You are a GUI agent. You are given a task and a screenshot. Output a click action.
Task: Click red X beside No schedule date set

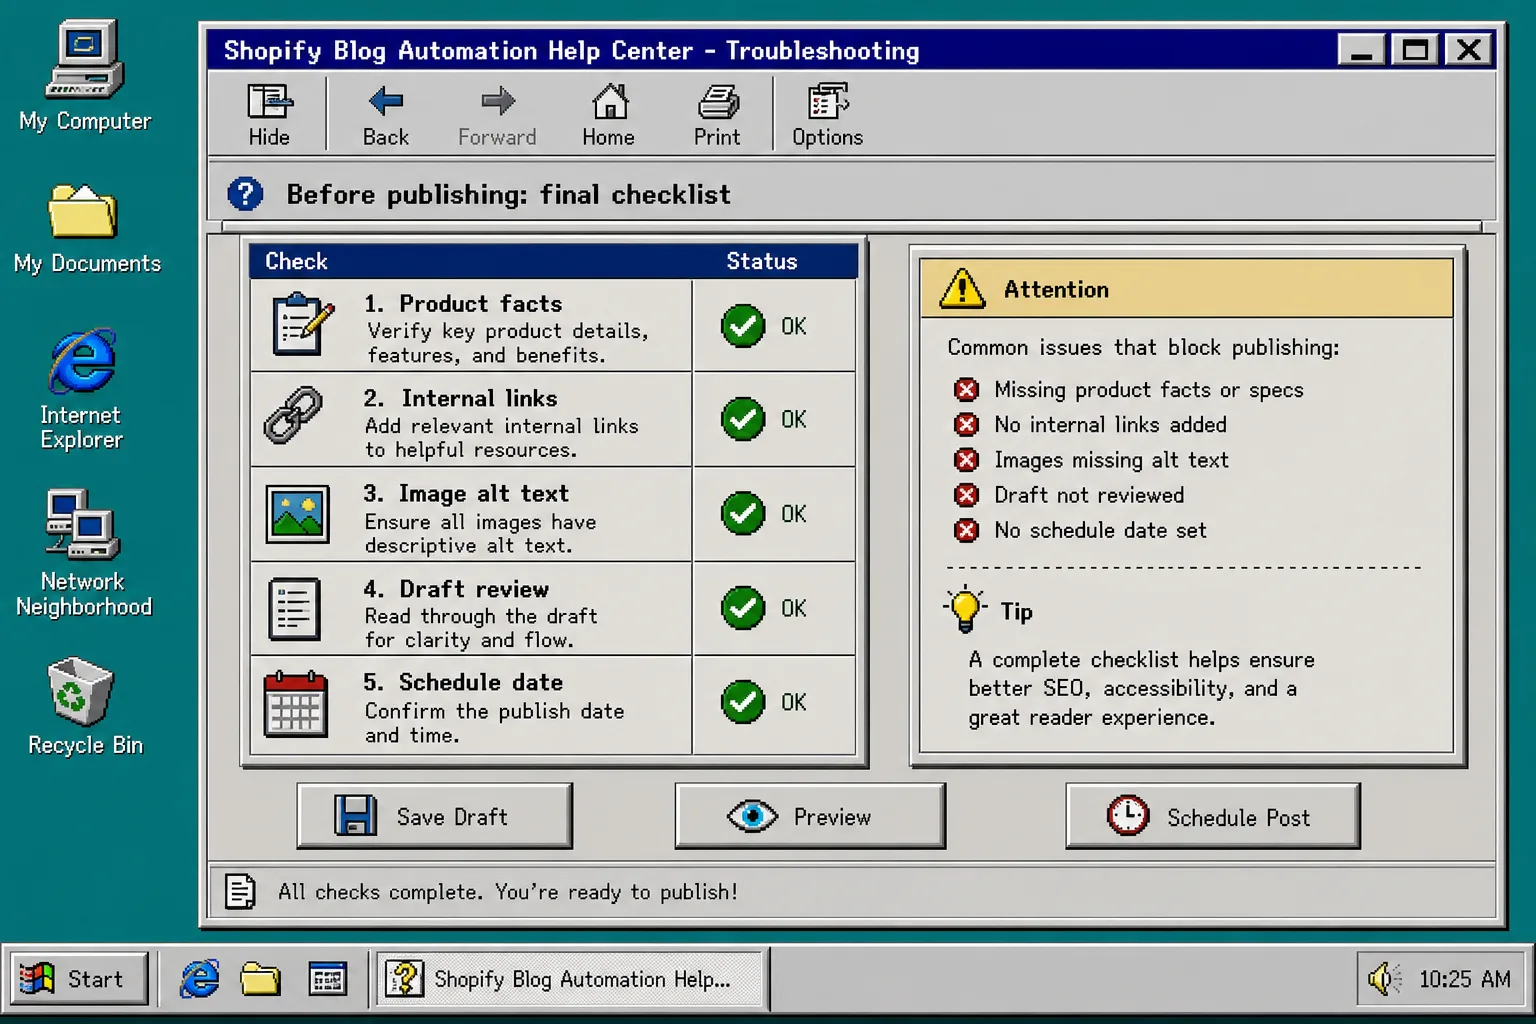966,530
